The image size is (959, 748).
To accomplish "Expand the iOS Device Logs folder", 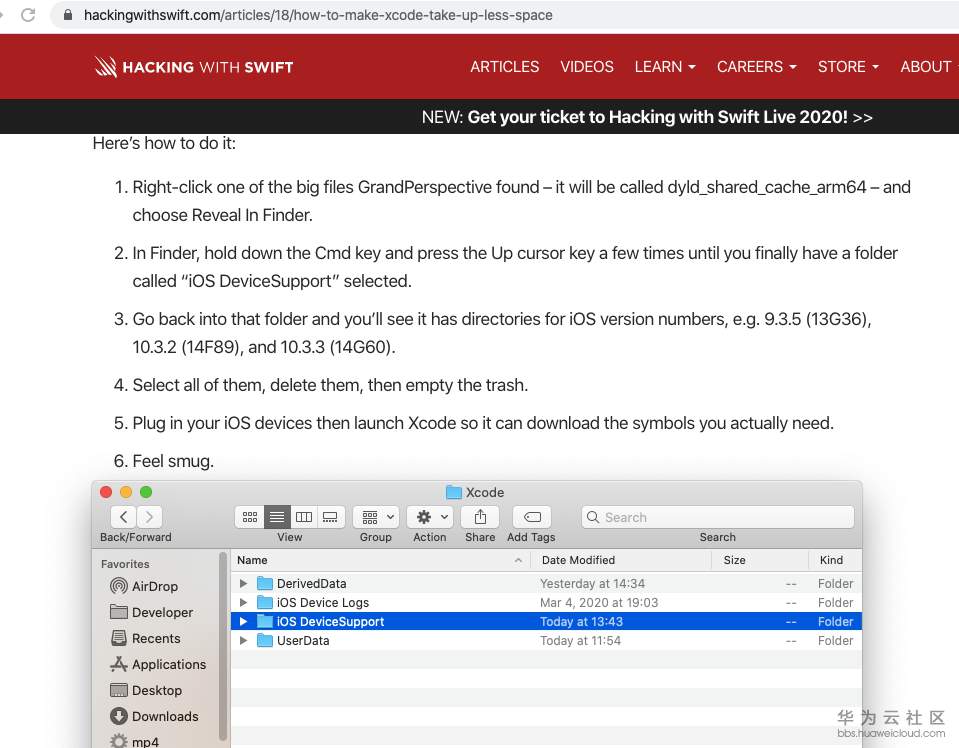I will [243, 602].
